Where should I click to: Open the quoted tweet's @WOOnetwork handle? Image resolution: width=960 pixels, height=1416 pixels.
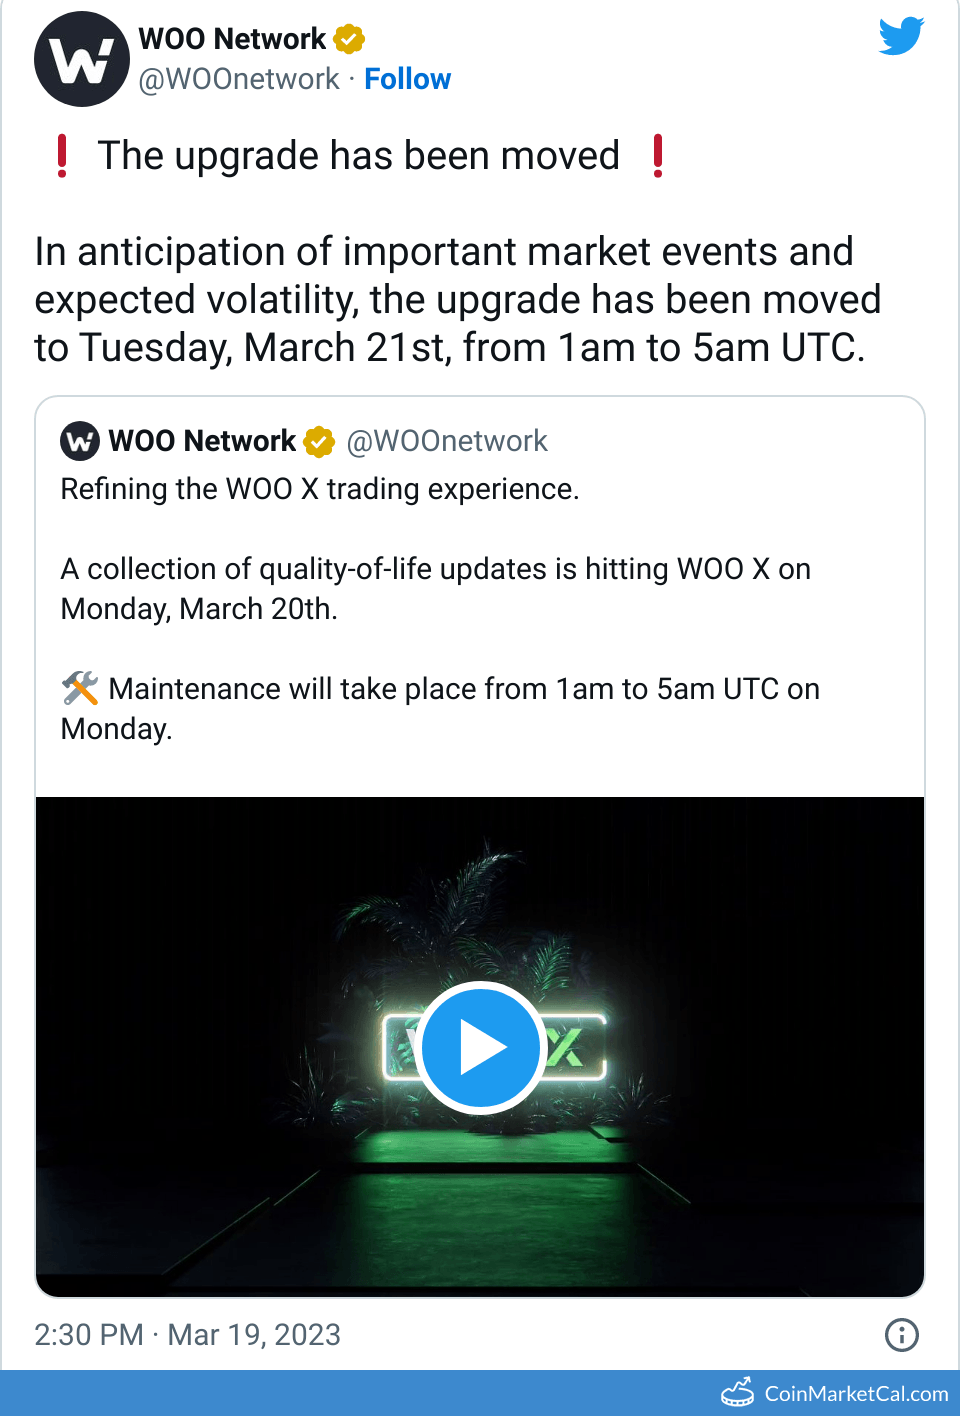tap(446, 441)
